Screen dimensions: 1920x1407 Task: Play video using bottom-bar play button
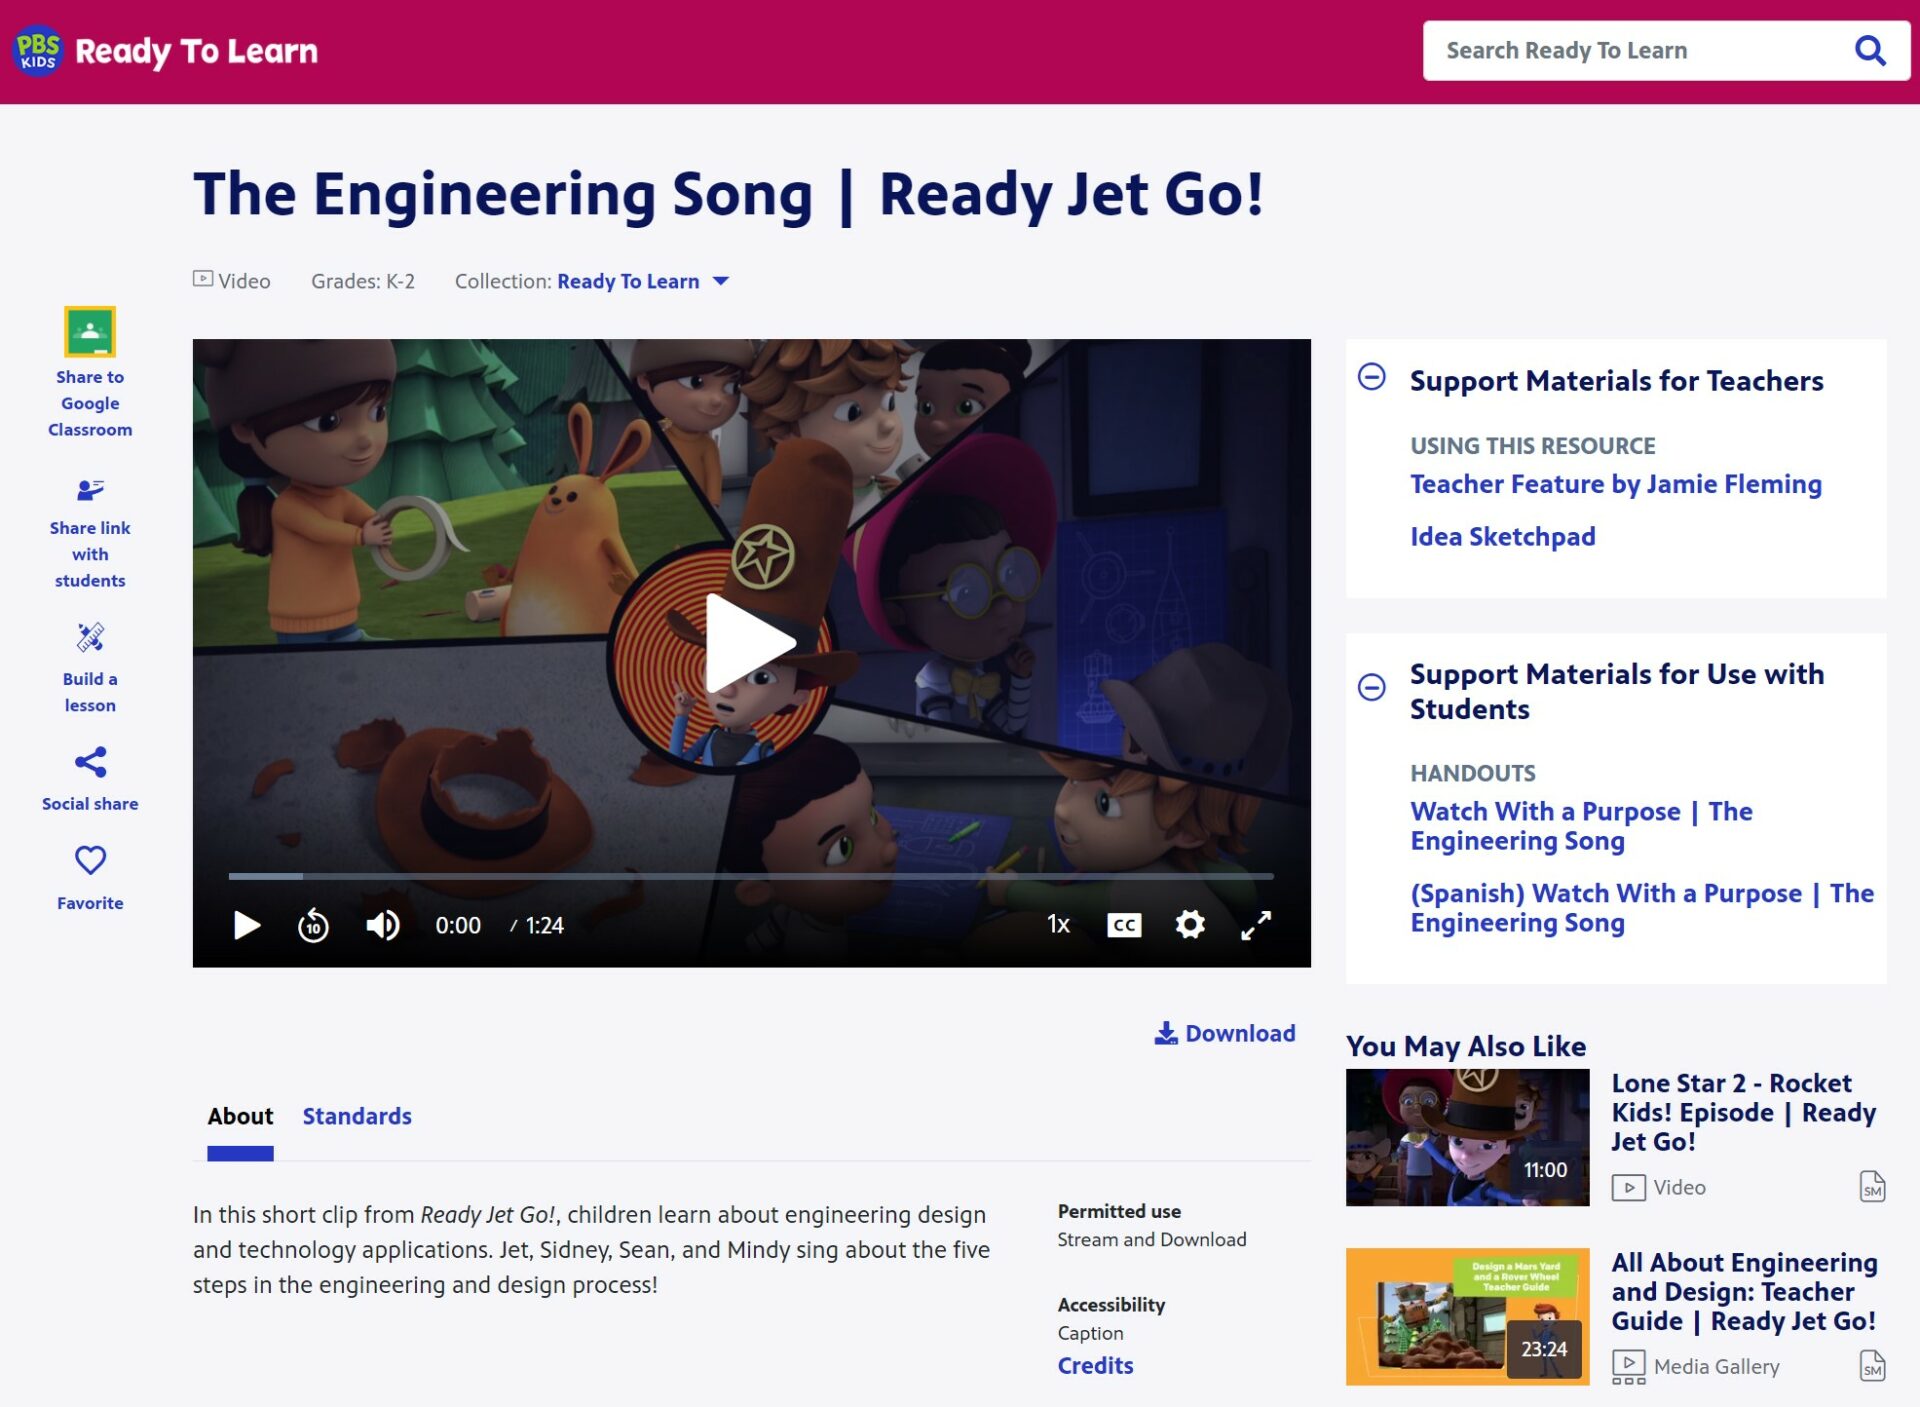246,925
